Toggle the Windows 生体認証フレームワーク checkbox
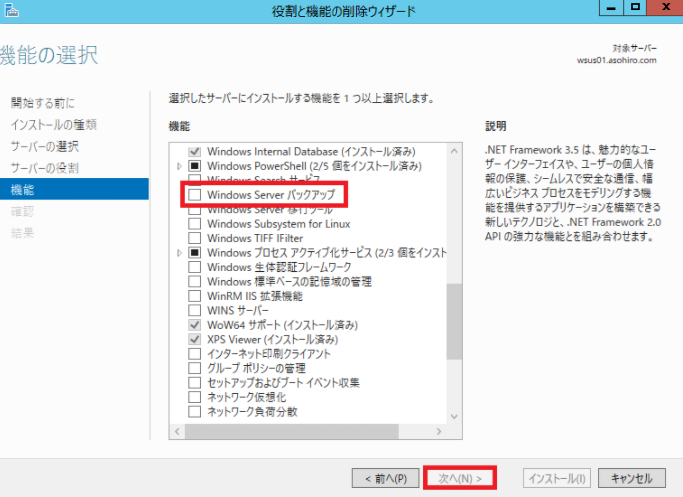Screen dimensions: 683x497 (x=194, y=267)
